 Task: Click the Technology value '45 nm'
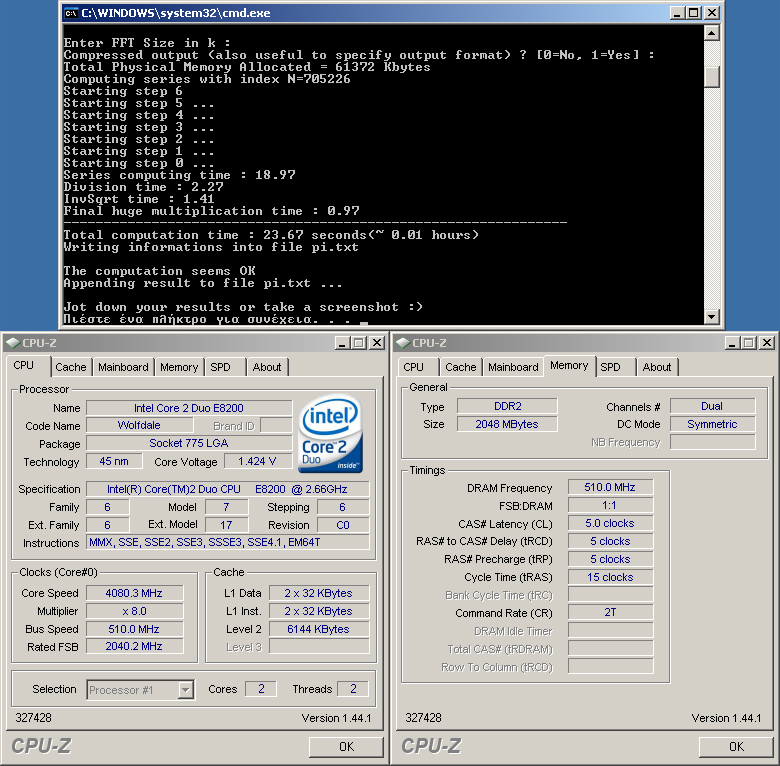[114, 461]
